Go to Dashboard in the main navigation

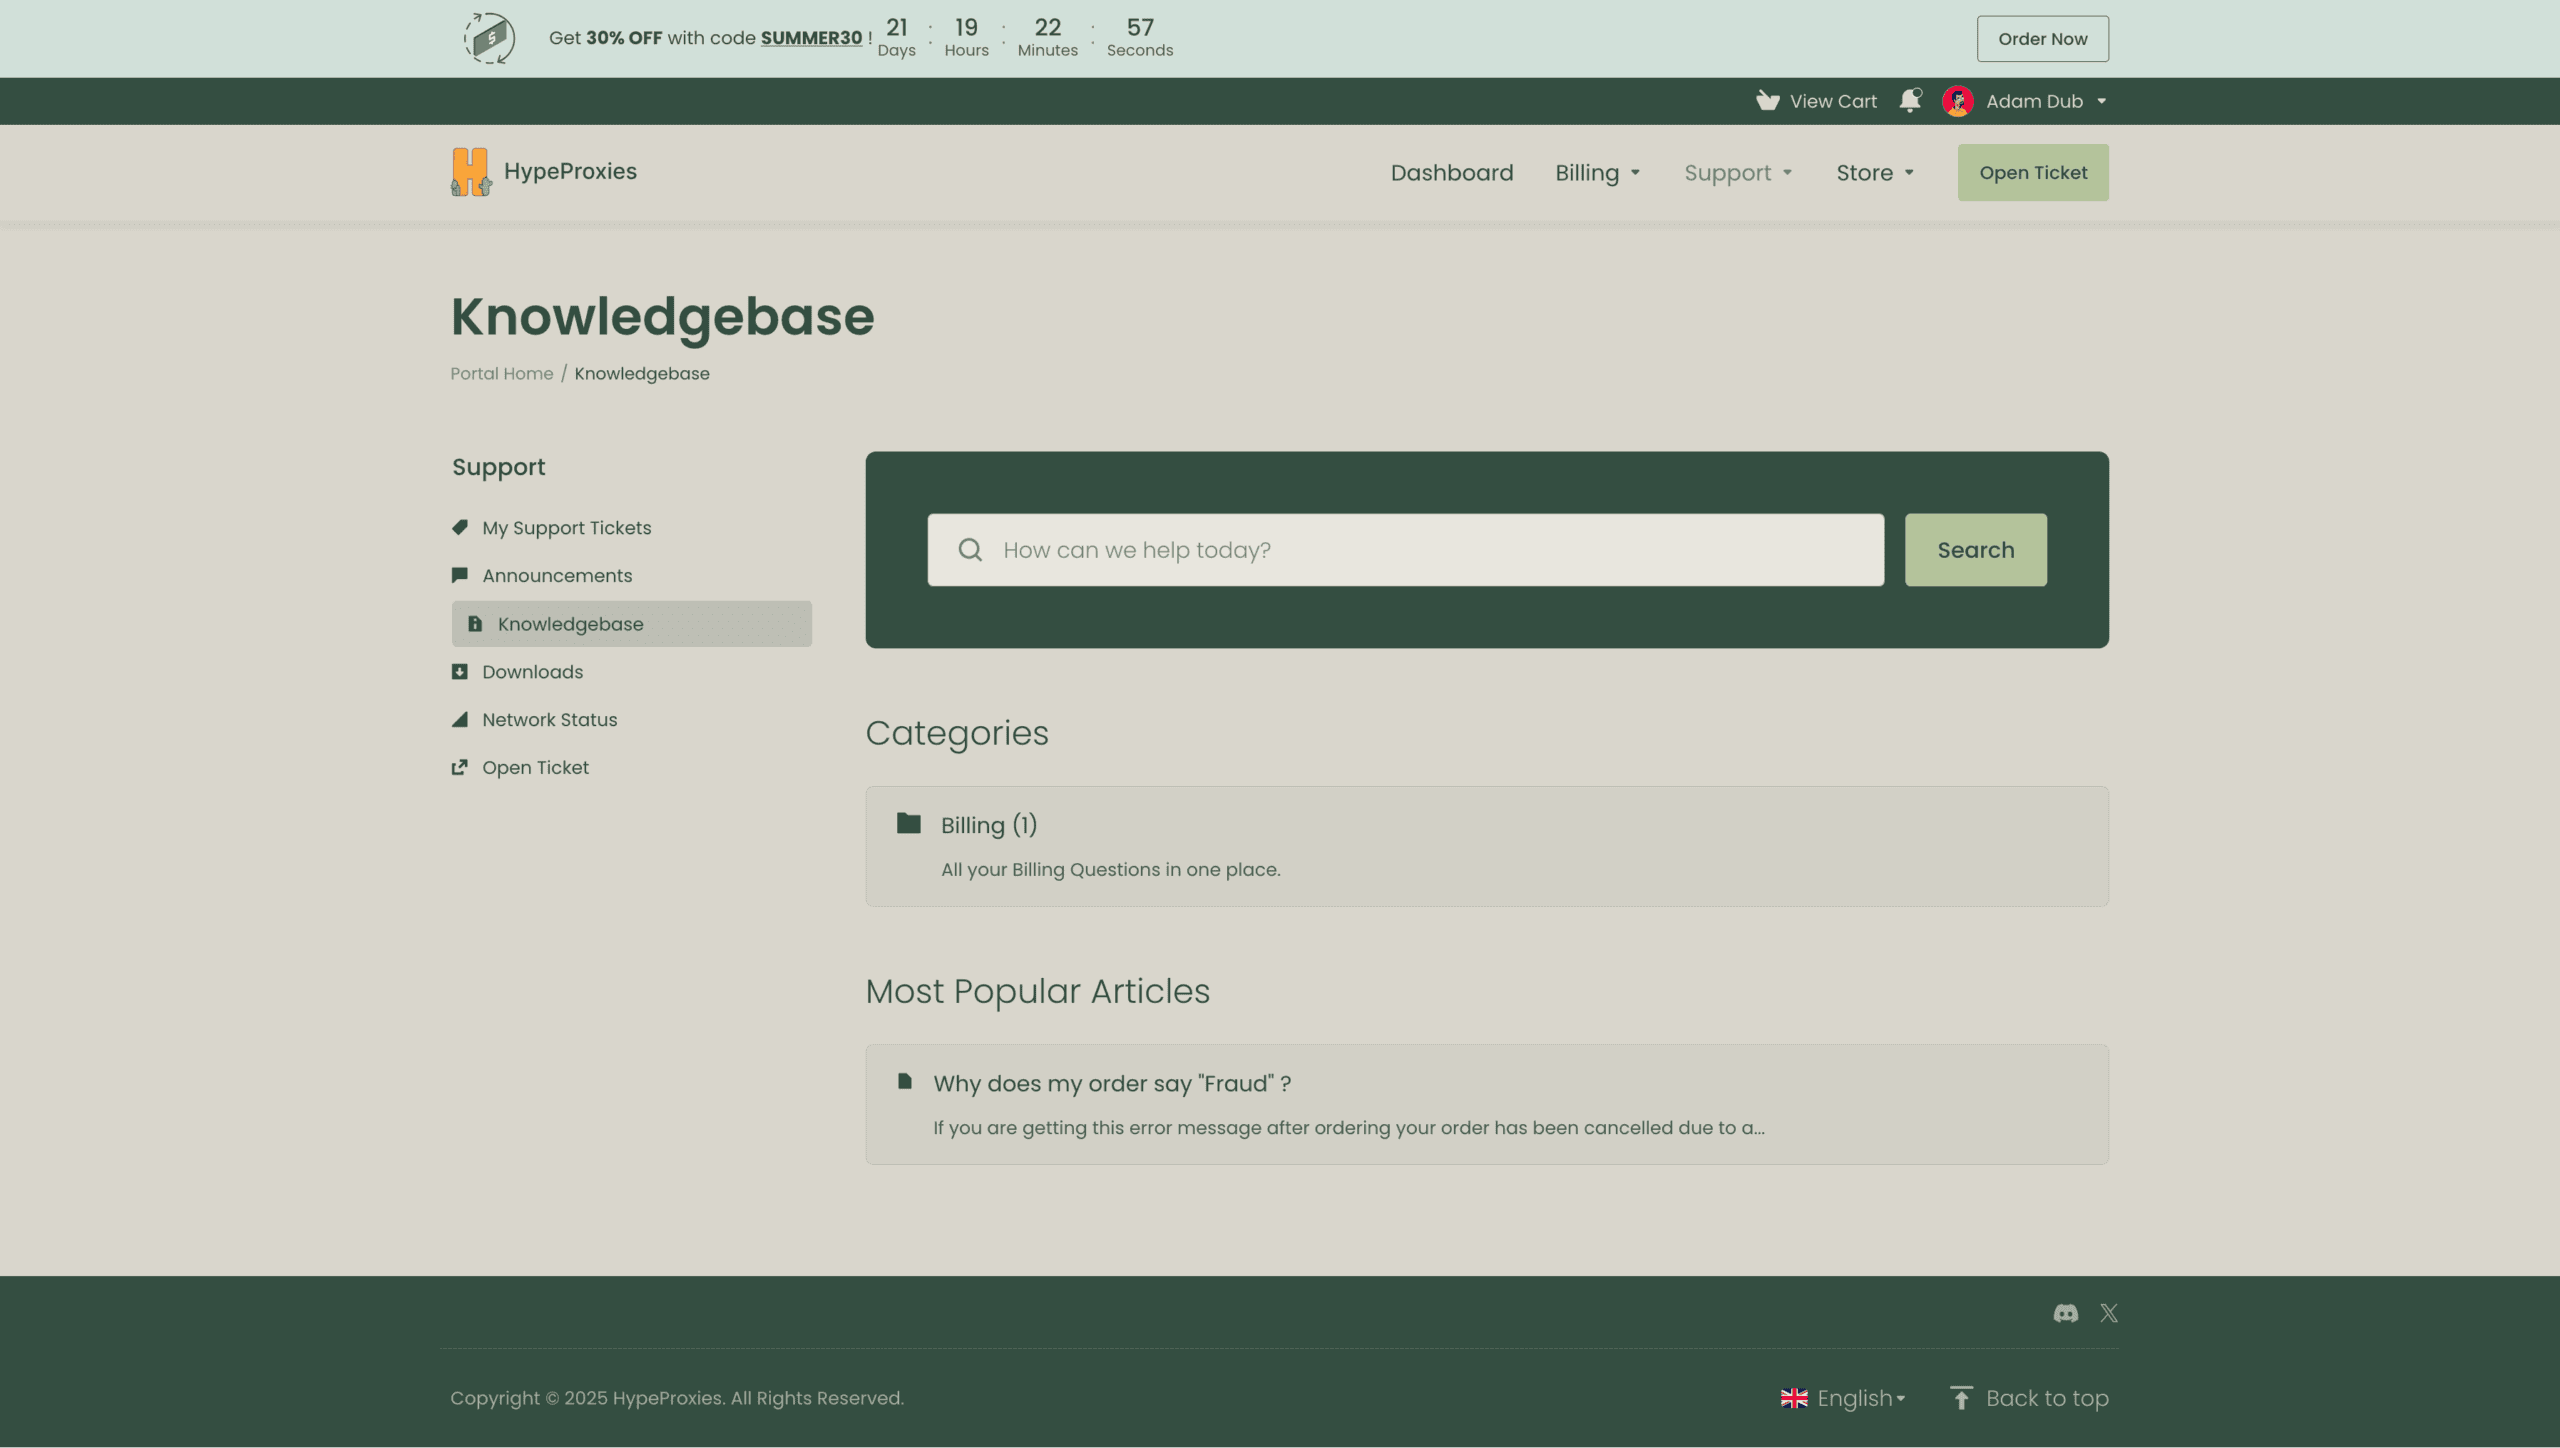coord(1452,173)
